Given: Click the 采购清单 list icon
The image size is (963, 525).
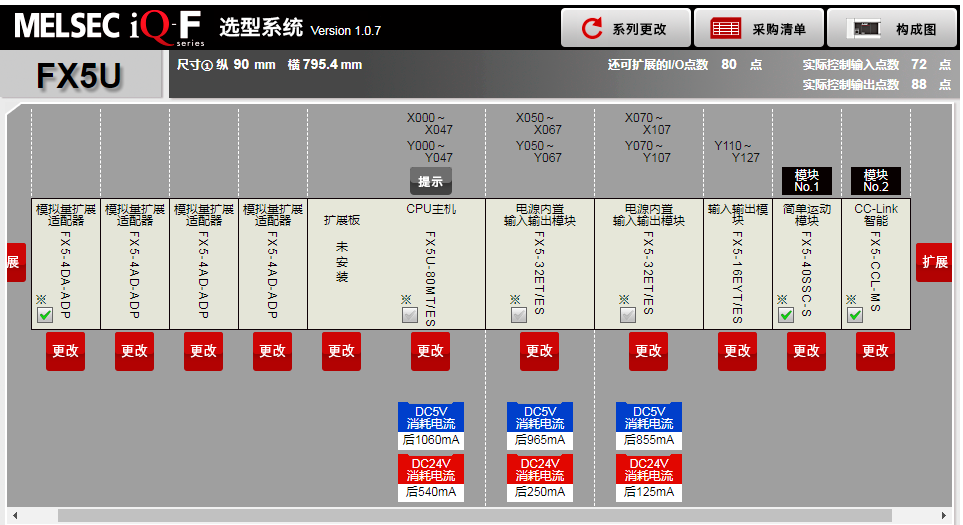Looking at the screenshot, I should [725, 29].
